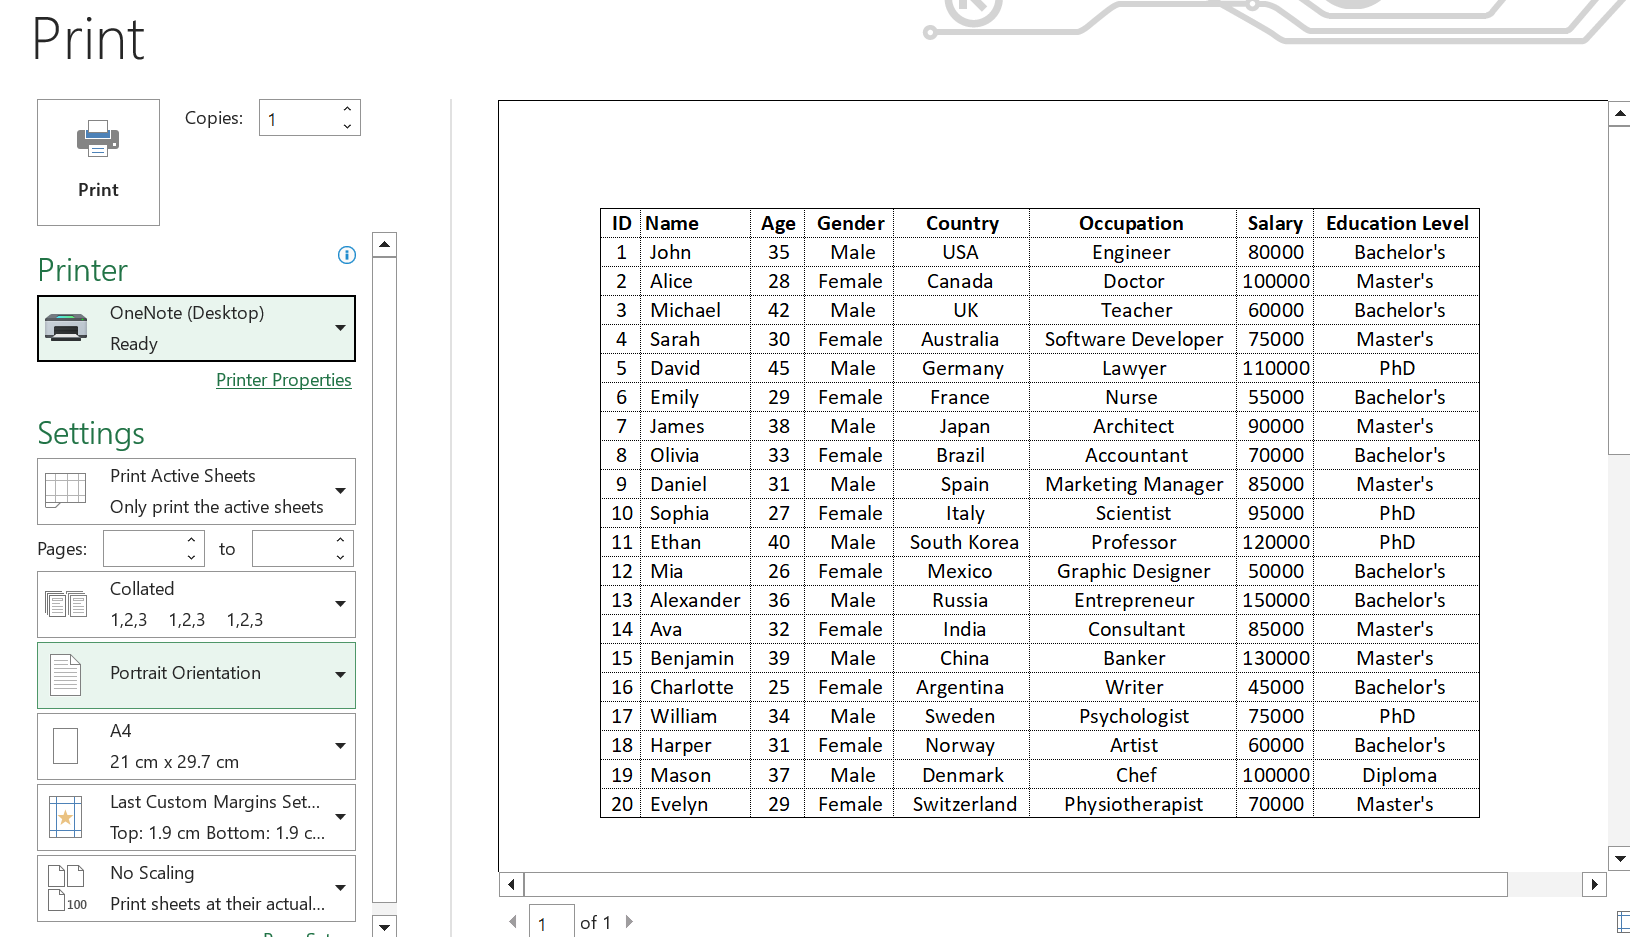Go to next preview page arrow
The height and width of the screenshot is (937, 1630).
pyautogui.click(x=629, y=922)
